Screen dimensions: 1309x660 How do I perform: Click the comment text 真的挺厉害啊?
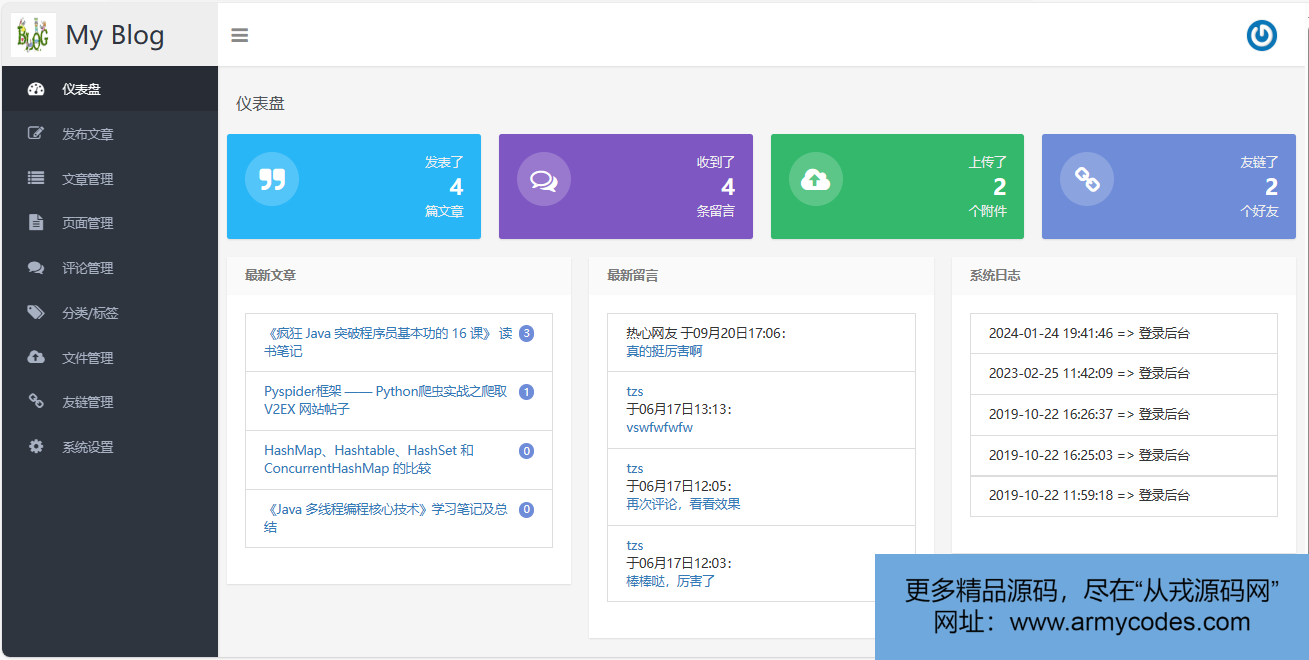pyautogui.click(x=664, y=351)
